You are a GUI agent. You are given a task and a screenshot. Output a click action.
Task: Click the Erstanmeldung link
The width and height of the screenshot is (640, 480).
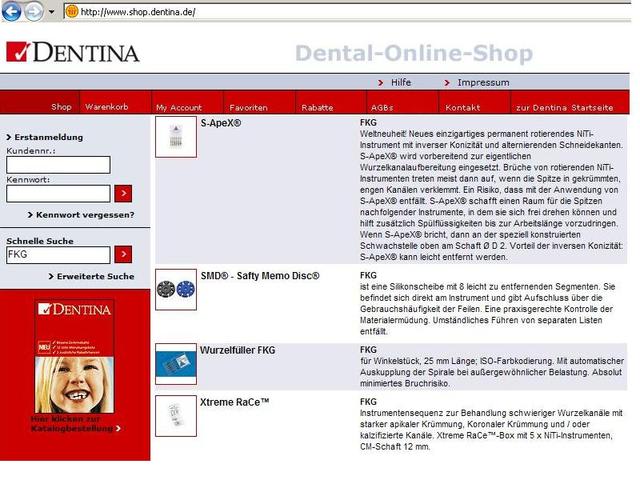pyautogui.click(x=49, y=137)
